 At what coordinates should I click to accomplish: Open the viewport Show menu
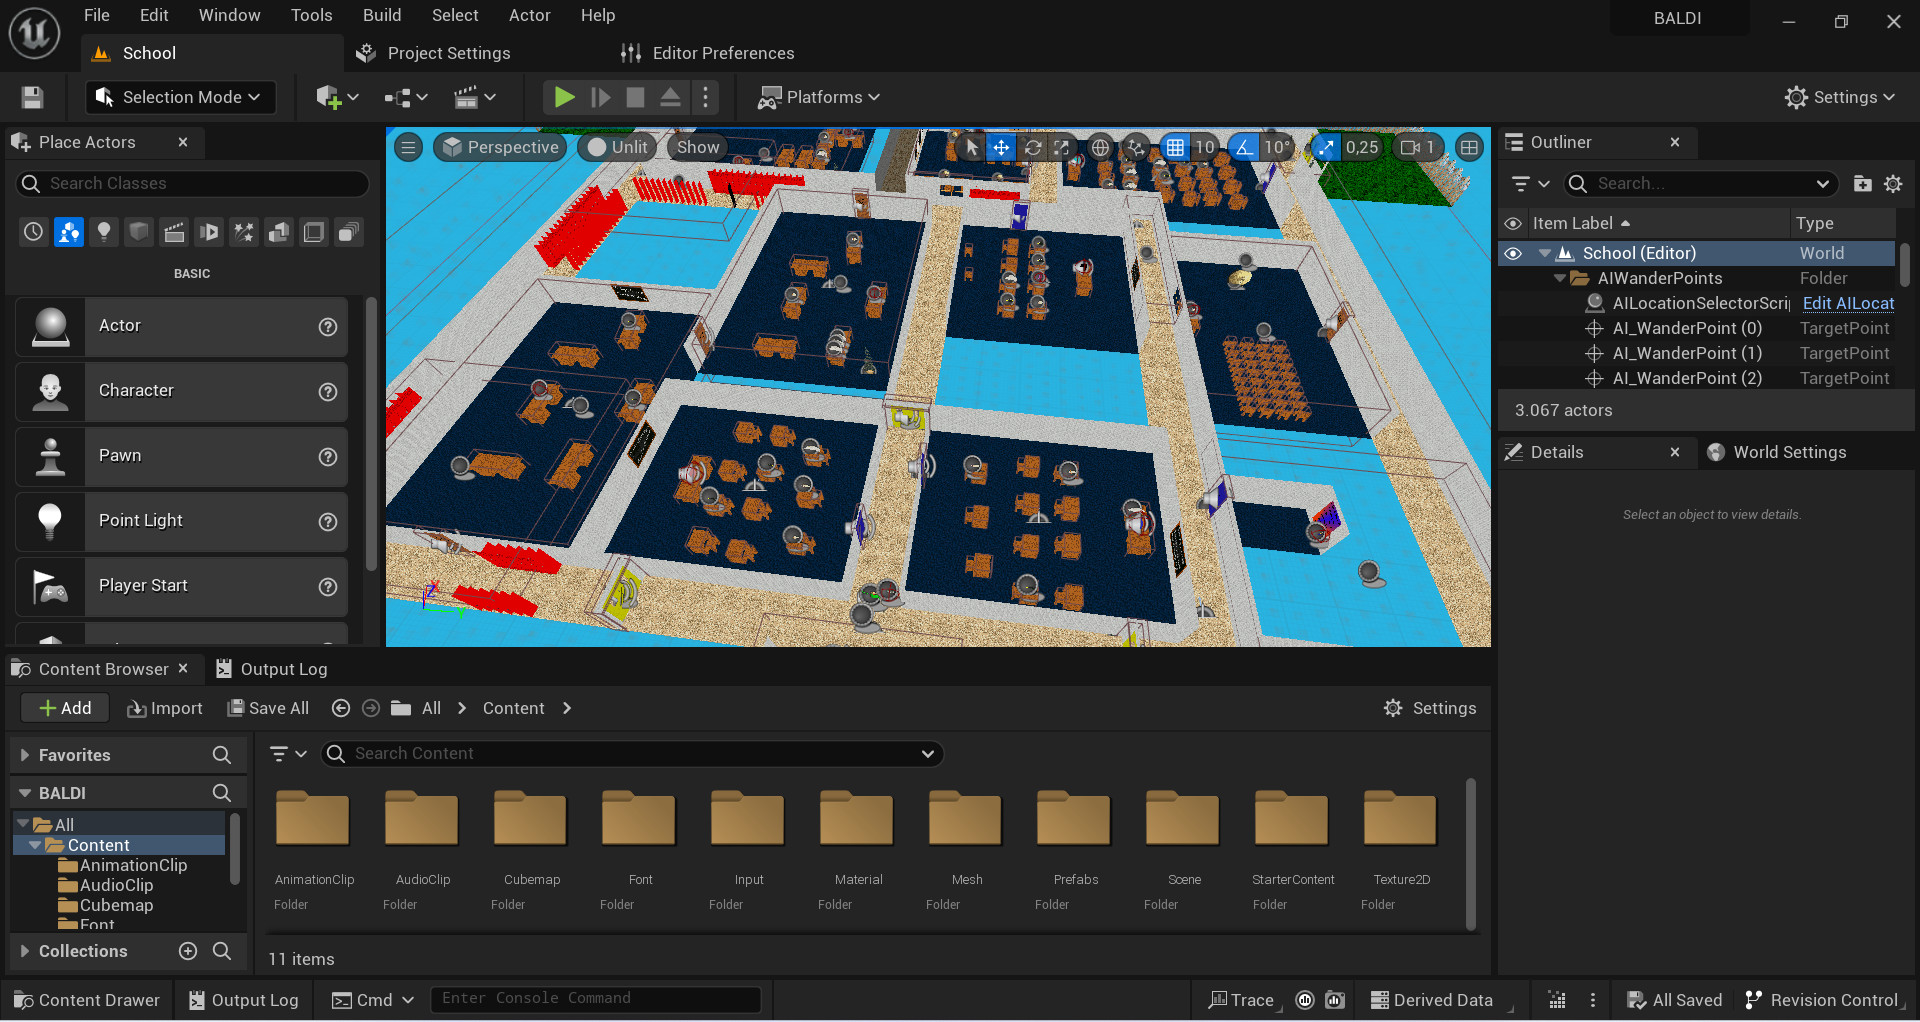coord(697,148)
